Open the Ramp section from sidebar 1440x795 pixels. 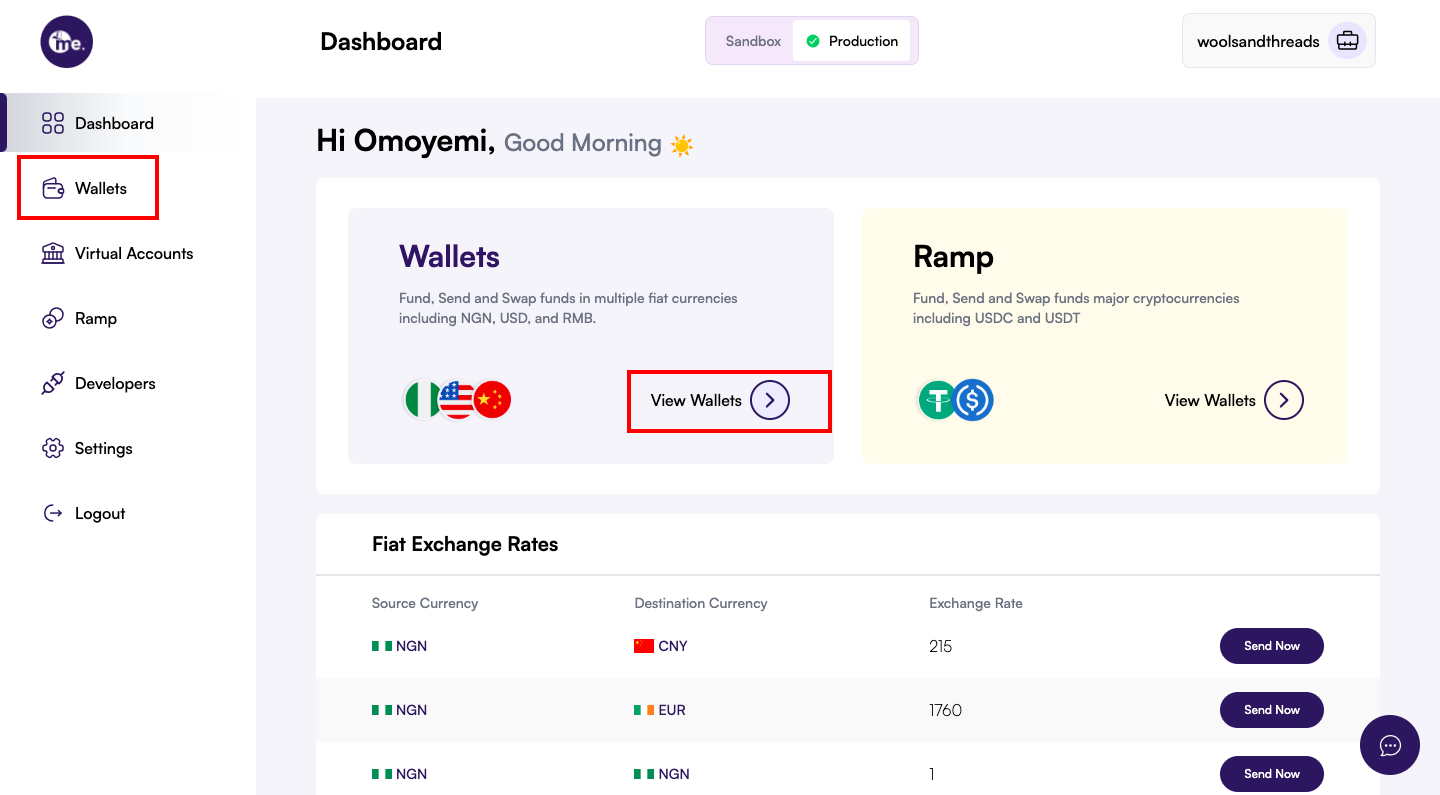point(52,318)
